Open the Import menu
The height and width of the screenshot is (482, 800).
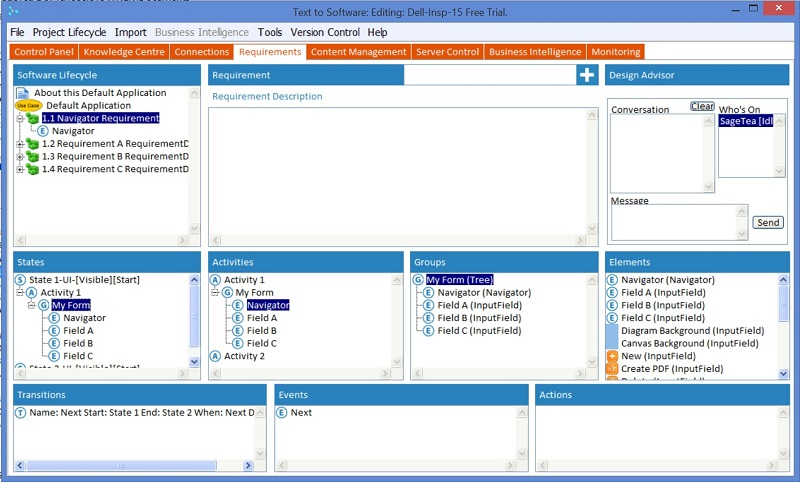[131, 32]
